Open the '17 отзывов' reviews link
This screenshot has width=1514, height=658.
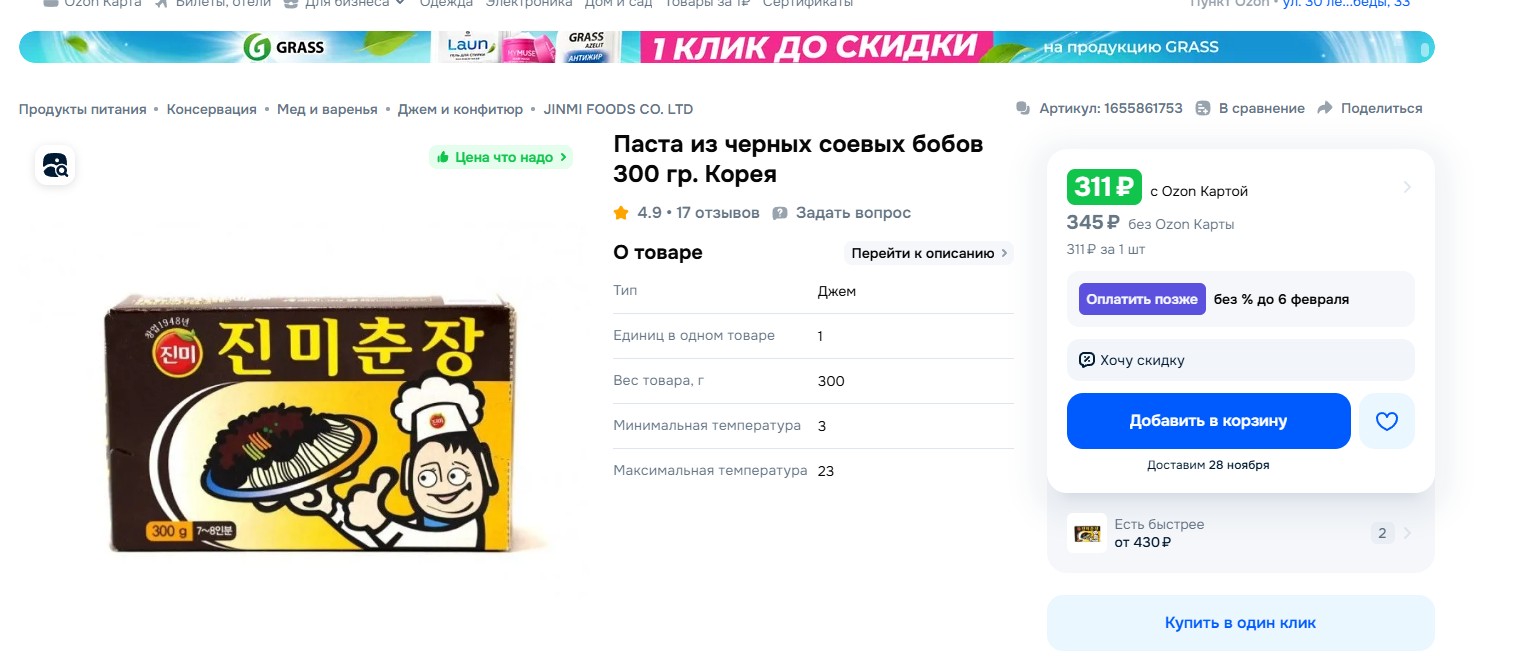coord(718,213)
